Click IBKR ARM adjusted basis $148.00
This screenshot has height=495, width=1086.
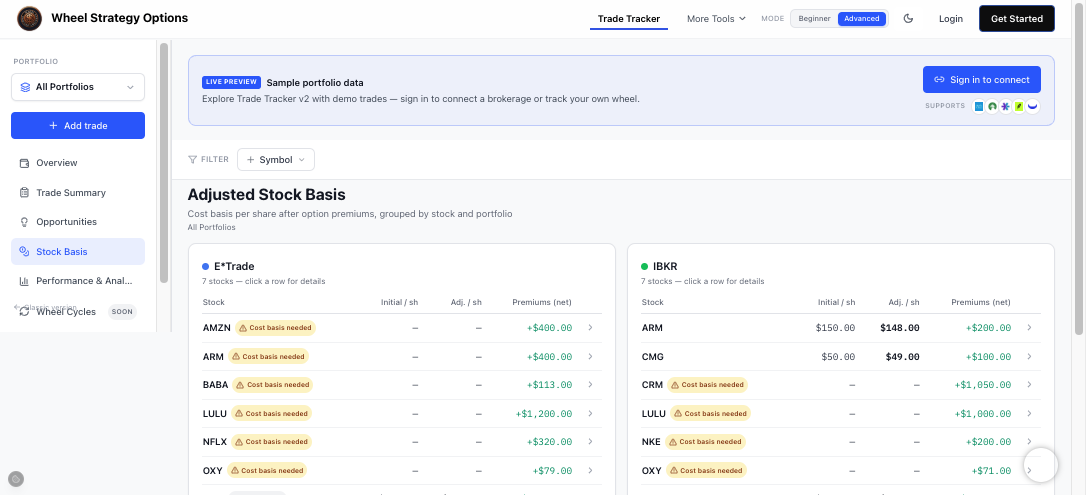(x=900, y=328)
